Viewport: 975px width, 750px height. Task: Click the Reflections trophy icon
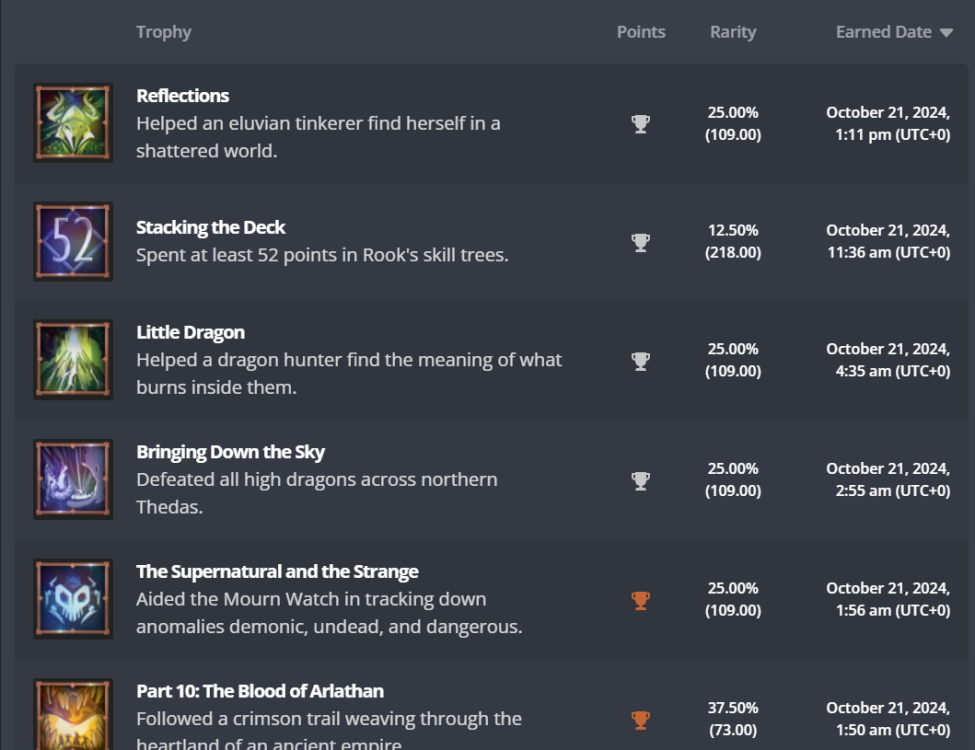tap(73, 123)
